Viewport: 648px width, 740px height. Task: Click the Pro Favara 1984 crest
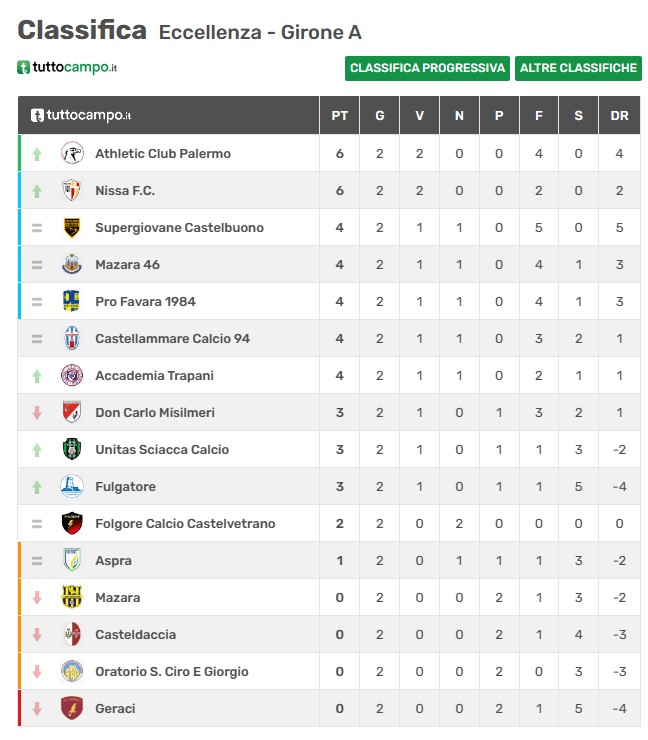point(72,301)
